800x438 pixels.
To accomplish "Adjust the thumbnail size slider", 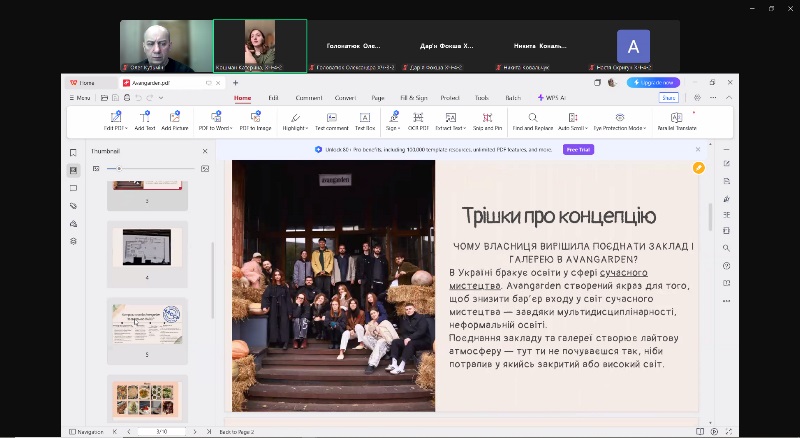I will click(x=120, y=168).
